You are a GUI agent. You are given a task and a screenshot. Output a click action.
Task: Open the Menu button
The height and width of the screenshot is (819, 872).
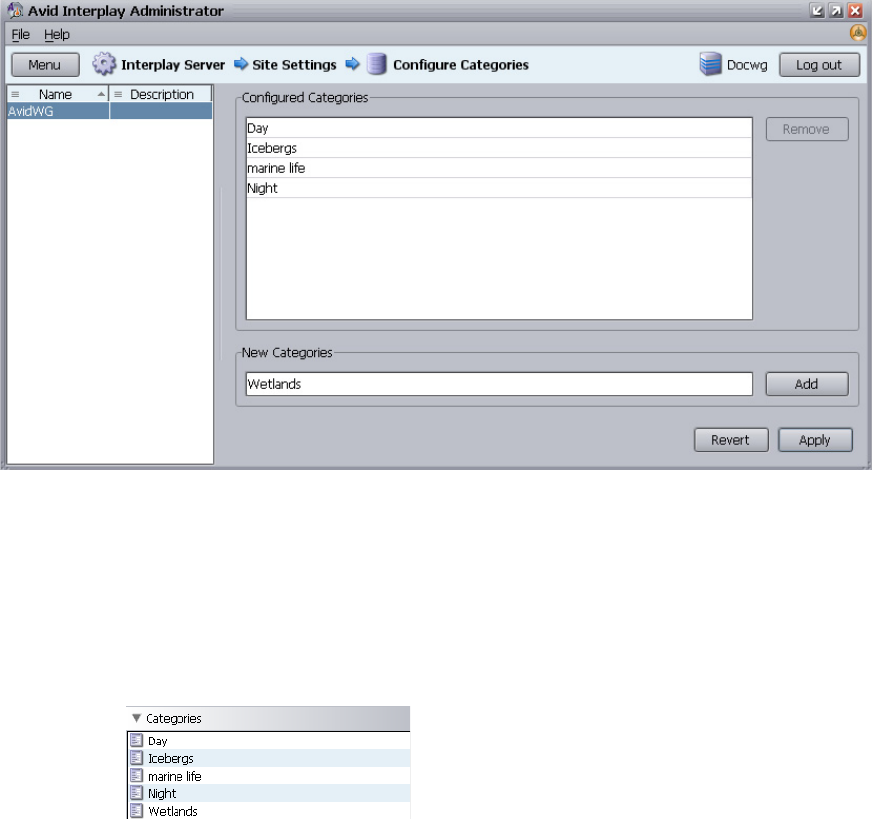[45, 65]
